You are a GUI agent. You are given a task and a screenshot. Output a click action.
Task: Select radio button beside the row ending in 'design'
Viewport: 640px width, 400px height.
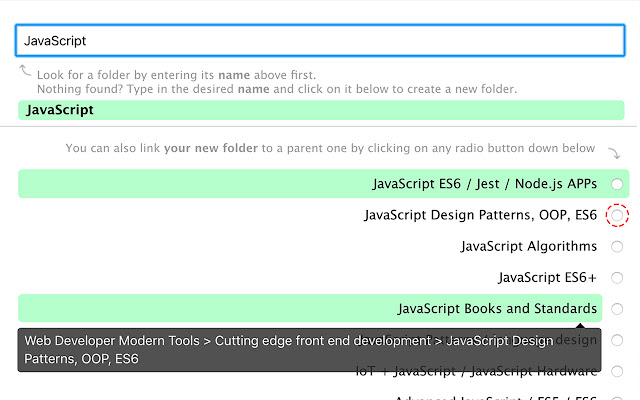617,340
